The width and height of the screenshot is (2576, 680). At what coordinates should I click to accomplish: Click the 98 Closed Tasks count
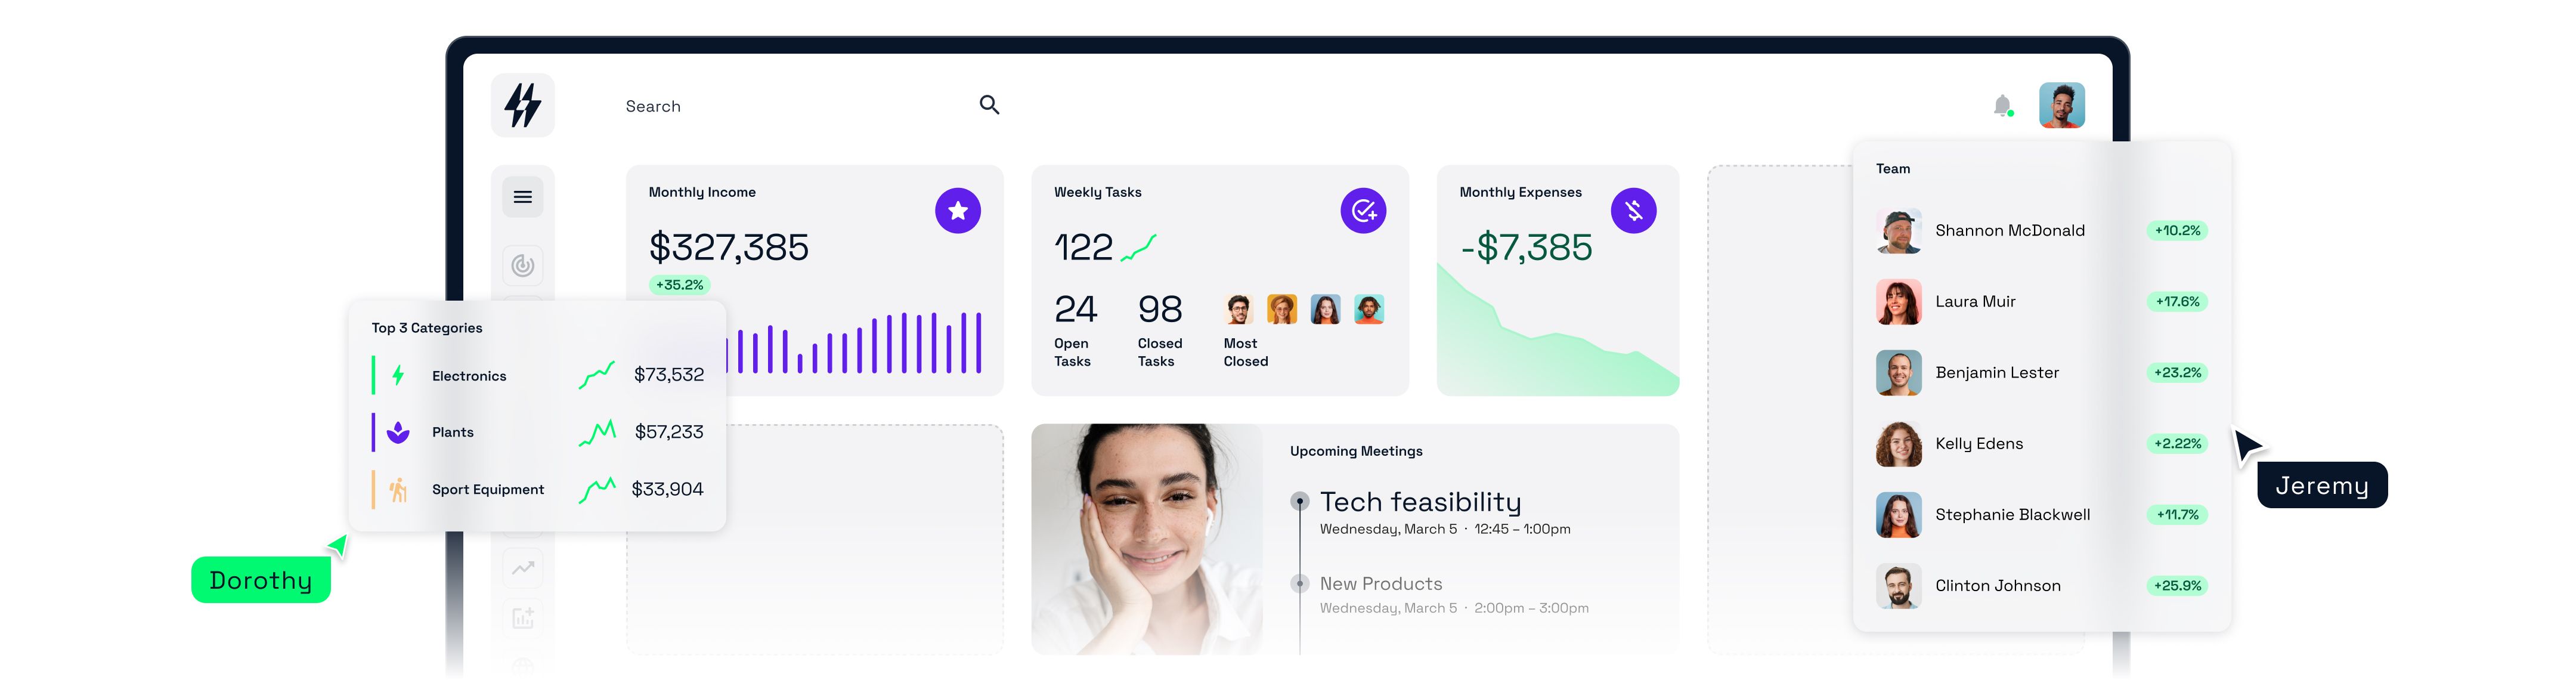pos(1160,309)
